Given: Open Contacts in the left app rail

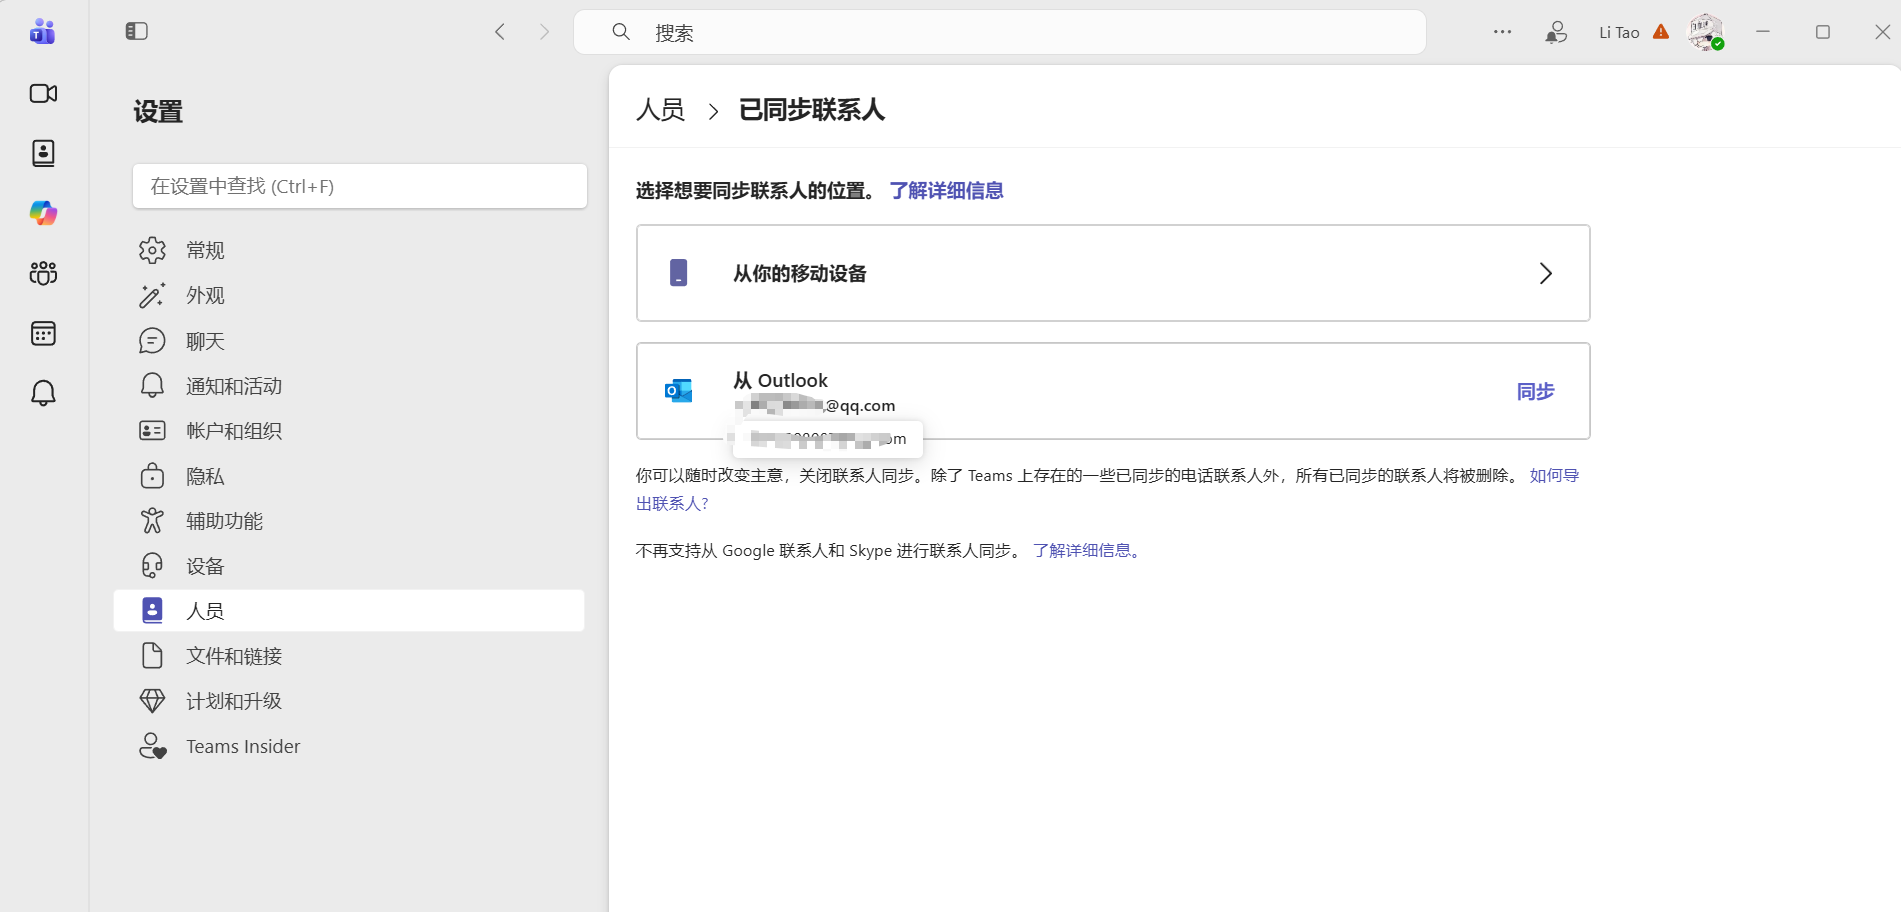Looking at the screenshot, I should 43,153.
